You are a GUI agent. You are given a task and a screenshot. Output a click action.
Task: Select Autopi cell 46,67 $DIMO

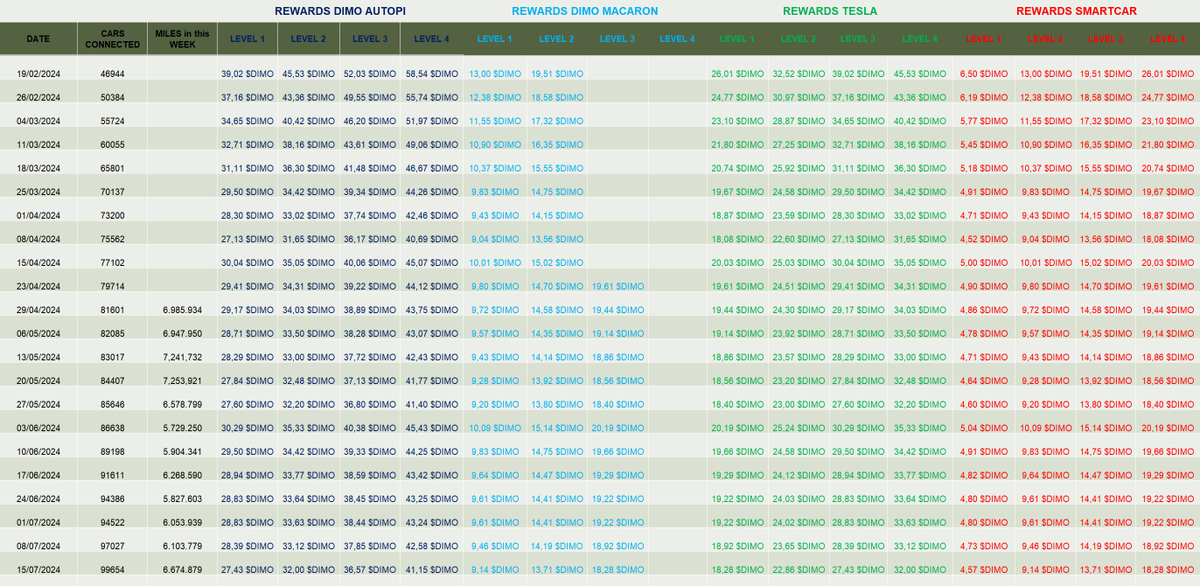(432, 168)
